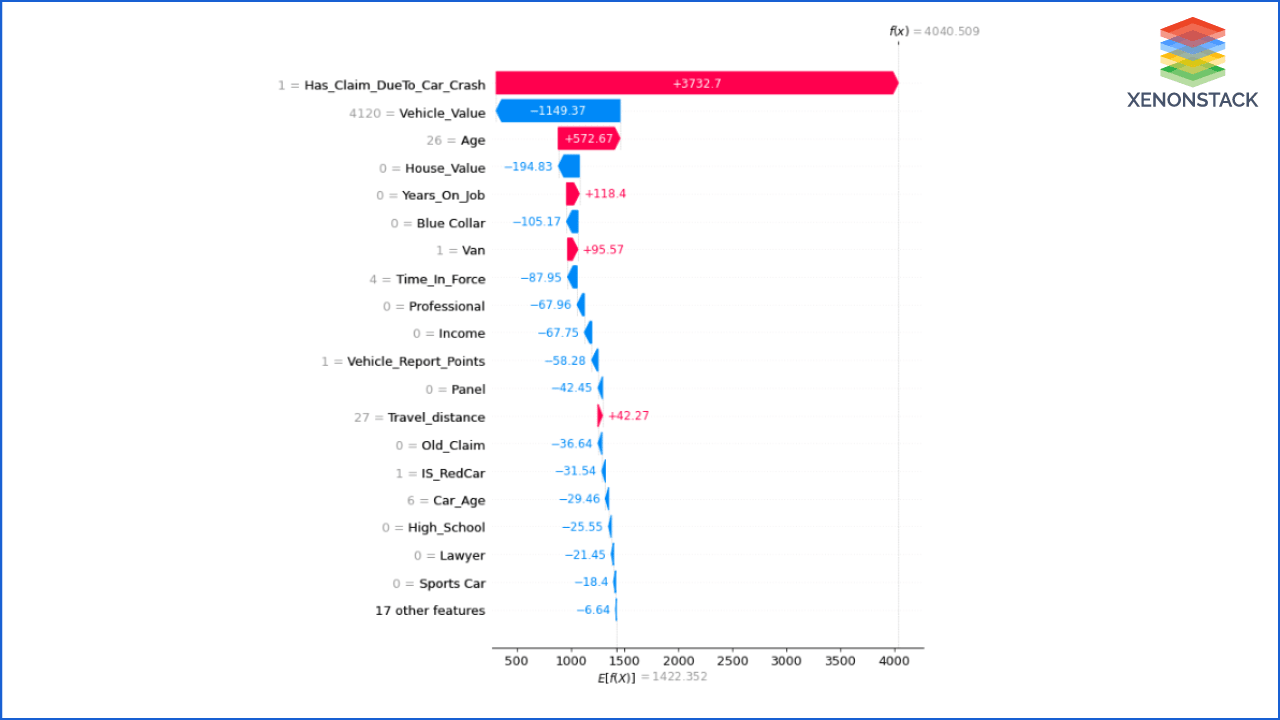Click the 4000 x-axis tick label
Screen dimensions: 1280x720
[x=894, y=661]
